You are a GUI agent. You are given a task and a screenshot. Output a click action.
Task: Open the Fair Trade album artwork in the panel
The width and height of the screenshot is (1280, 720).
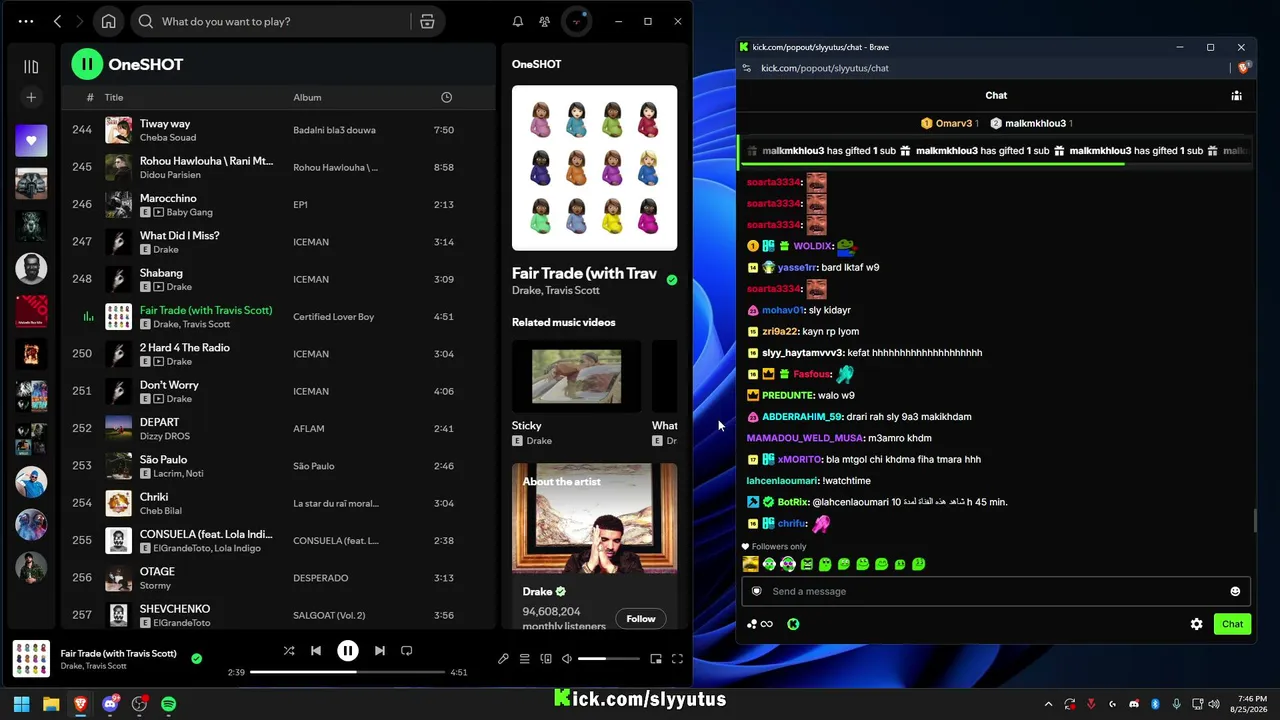tap(594, 168)
